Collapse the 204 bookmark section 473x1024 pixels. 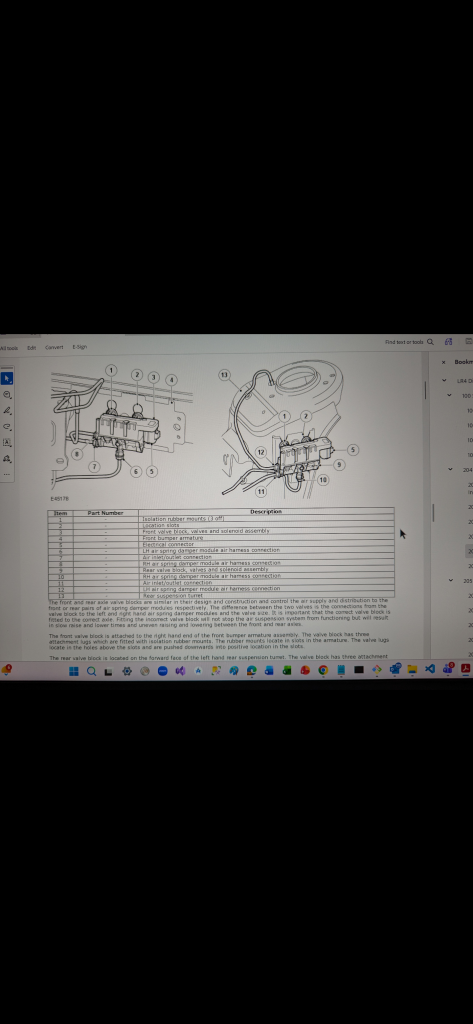[x=449, y=470]
